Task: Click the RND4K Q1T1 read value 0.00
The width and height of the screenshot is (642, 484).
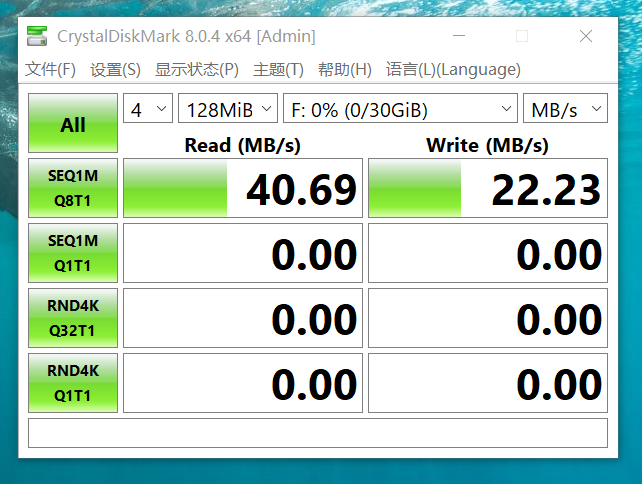Action: (x=243, y=383)
